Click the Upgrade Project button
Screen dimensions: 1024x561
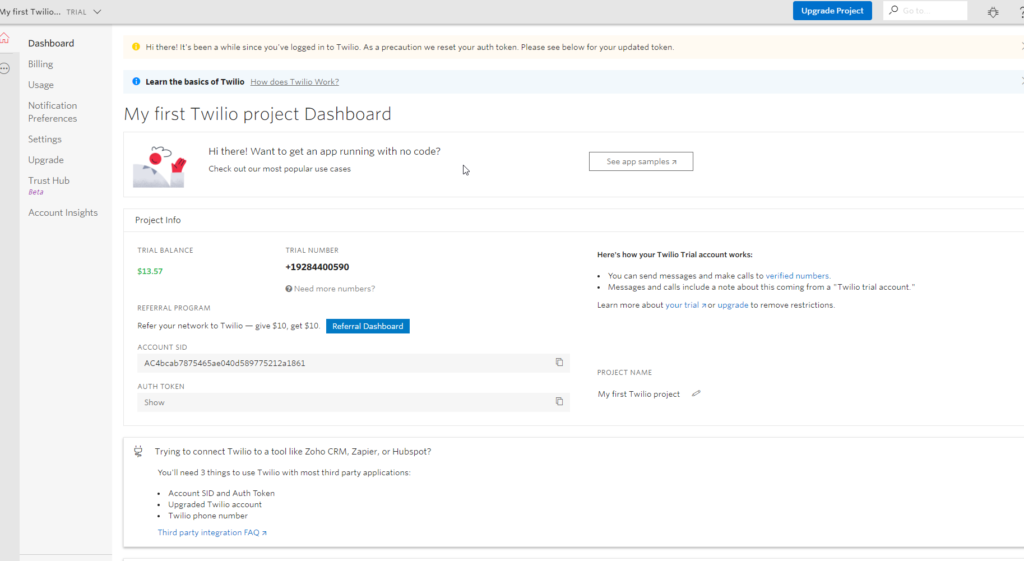click(832, 10)
